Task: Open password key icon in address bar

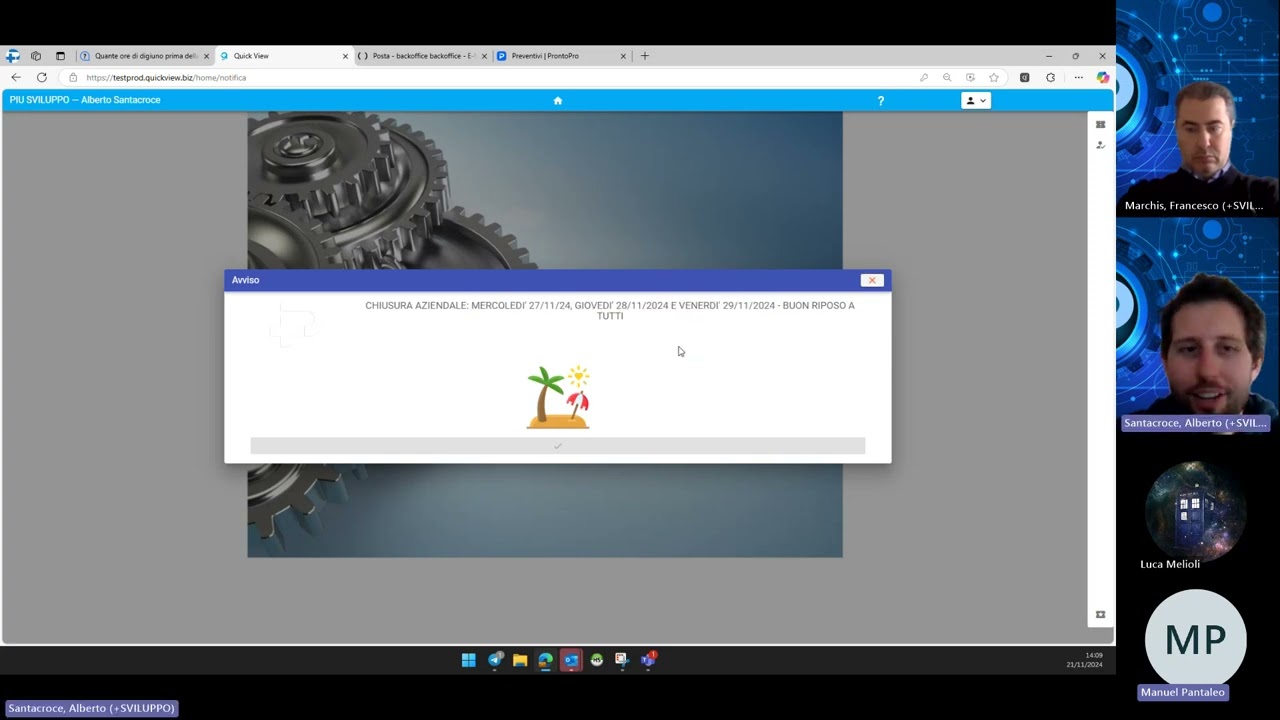Action: (923, 77)
